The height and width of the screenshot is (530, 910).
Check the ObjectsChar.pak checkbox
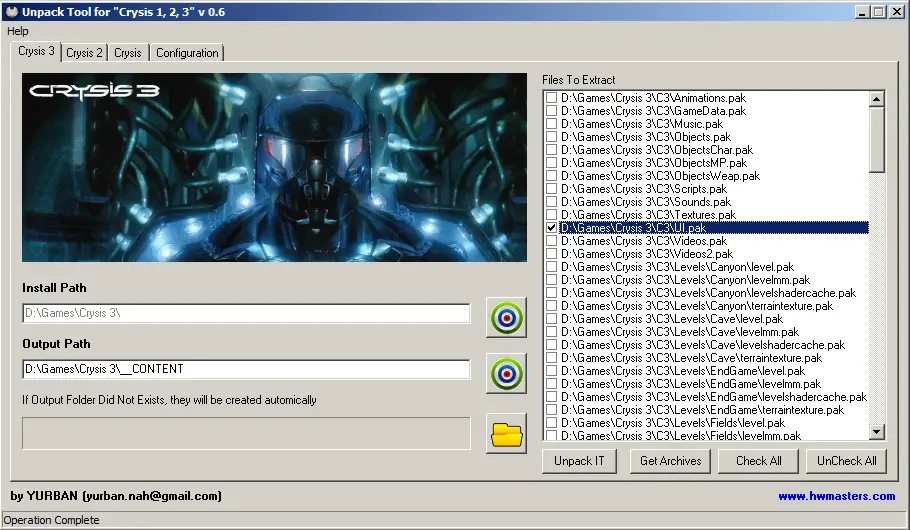click(x=551, y=150)
